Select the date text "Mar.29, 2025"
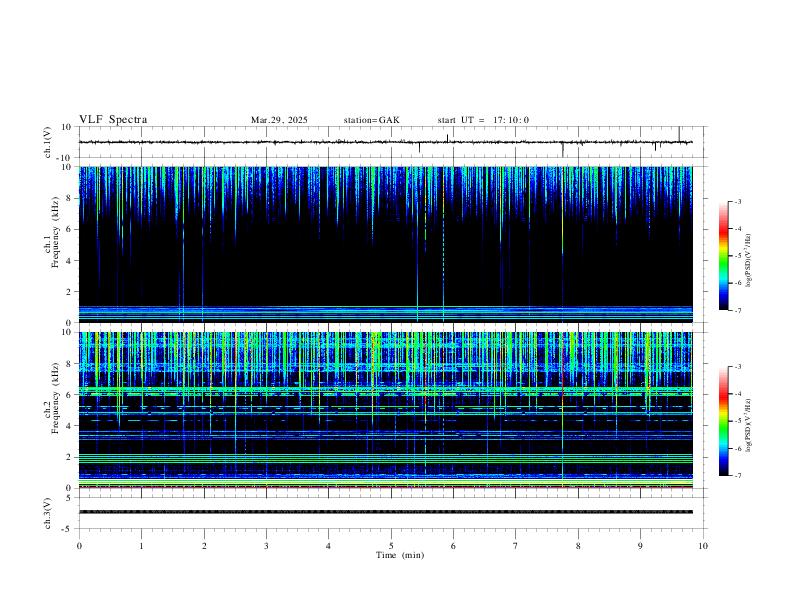Viewport: 792px width, 612px height. tap(279, 120)
